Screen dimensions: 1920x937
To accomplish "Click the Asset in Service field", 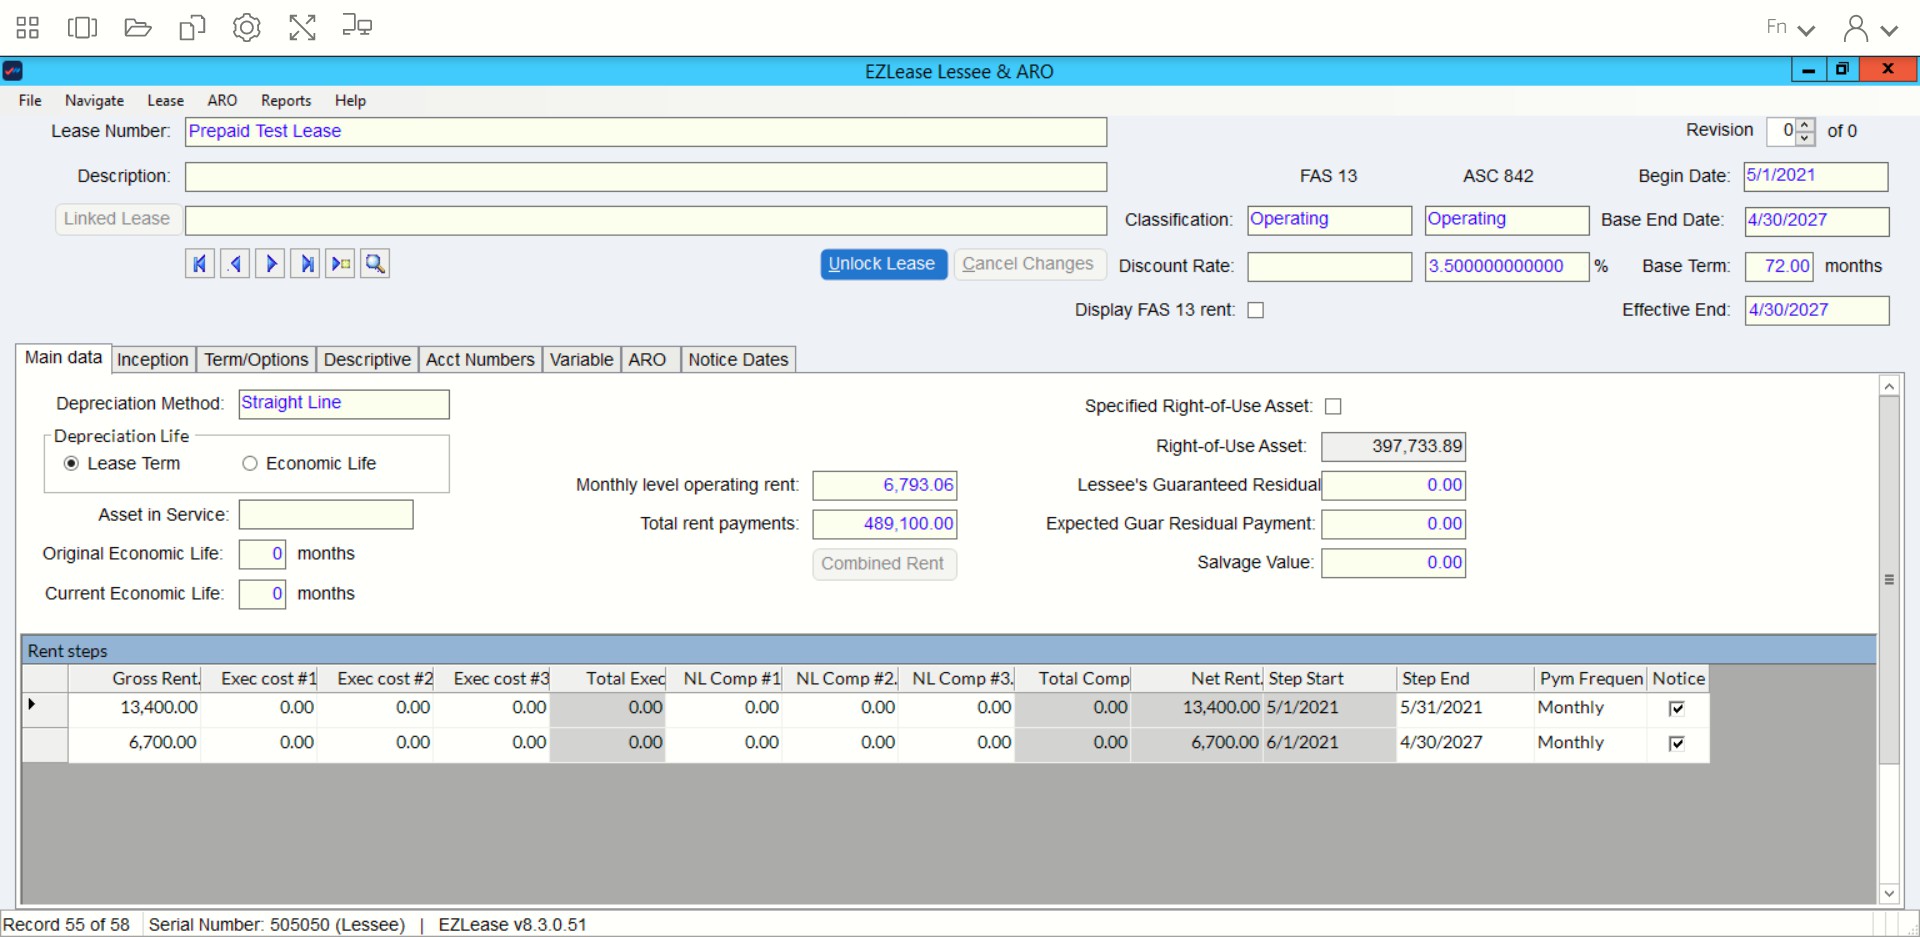I will (326, 515).
